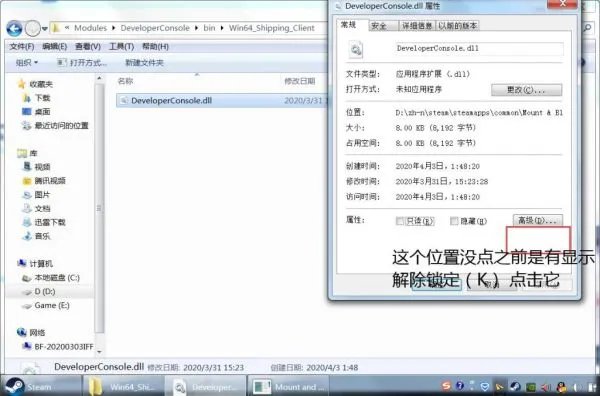The height and width of the screenshot is (396, 600).
Task: Select 收藏夹 star icon in sidebar
Action: point(22,84)
